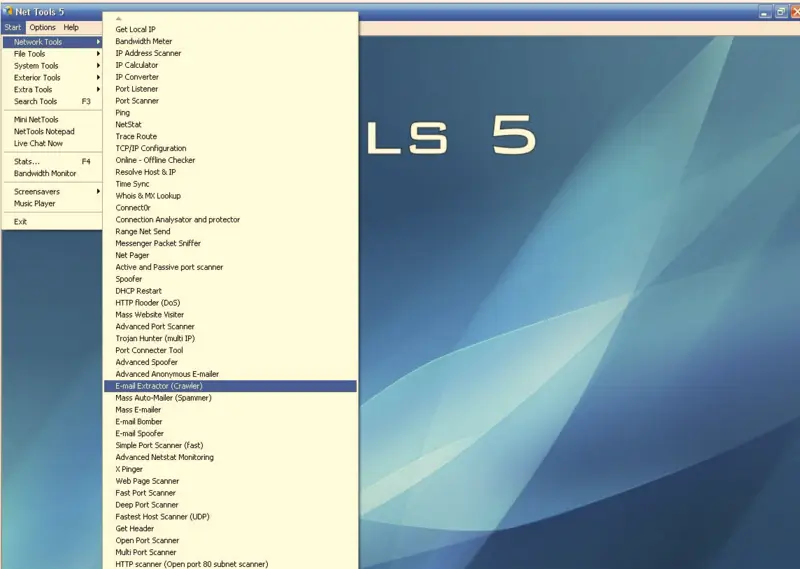Expand the File Tools submenu
Viewport: 800px width, 569px height.
coord(30,54)
